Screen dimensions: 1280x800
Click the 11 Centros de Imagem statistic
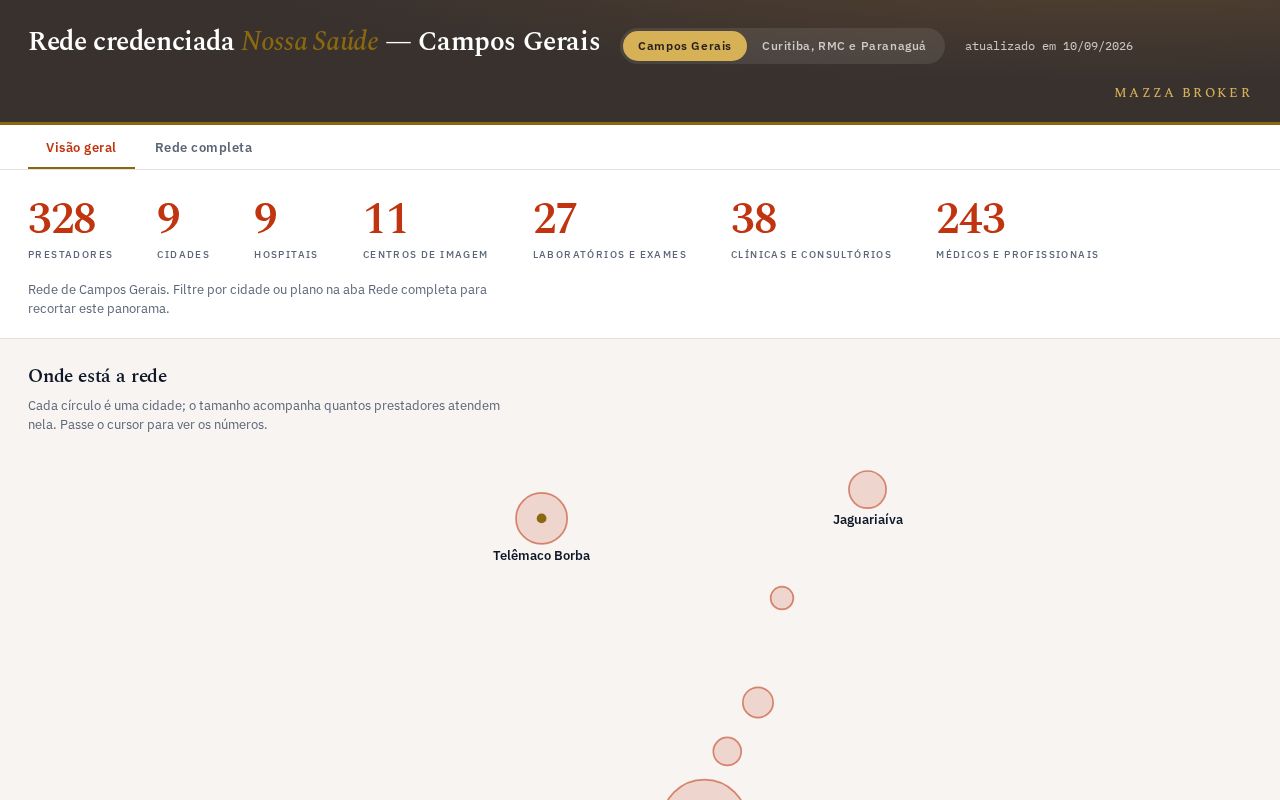425,229
